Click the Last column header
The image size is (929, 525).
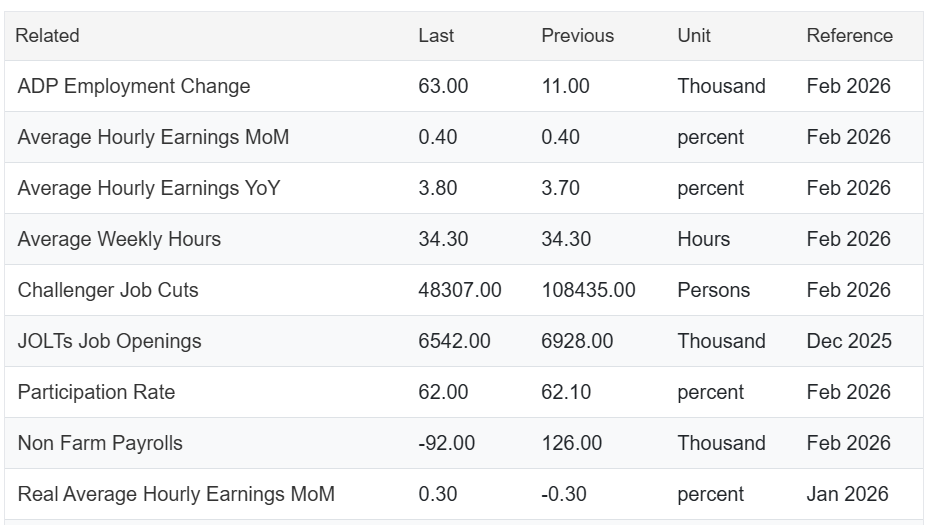coord(436,36)
